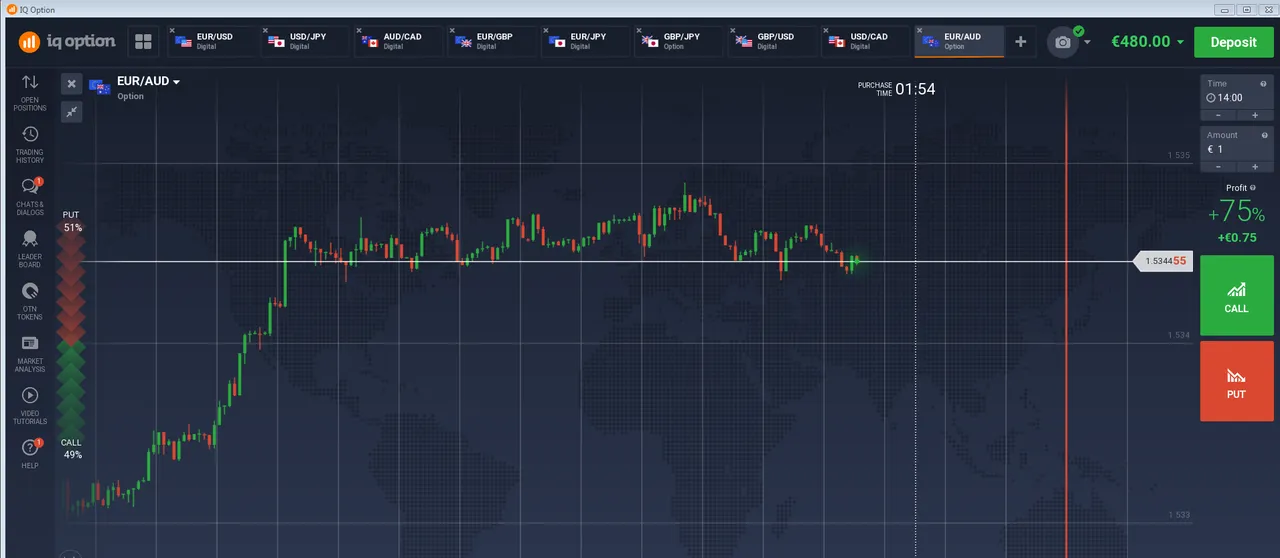Click the Amount help question icon

1263,135
